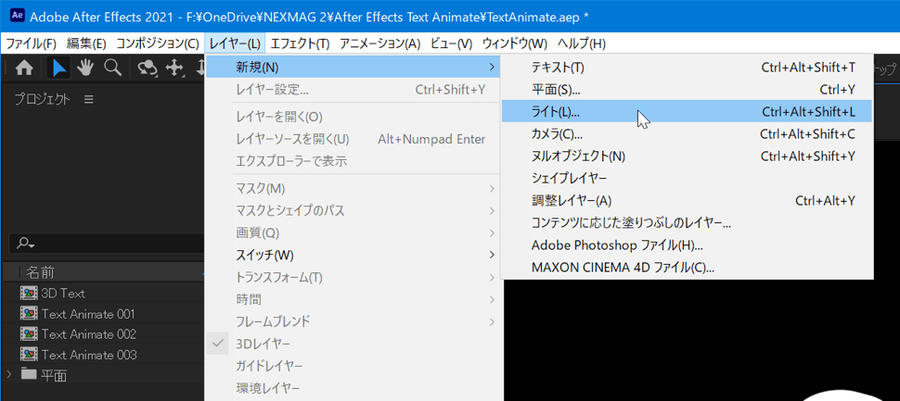Select the Hand tool
900x401 pixels.
pos(86,68)
